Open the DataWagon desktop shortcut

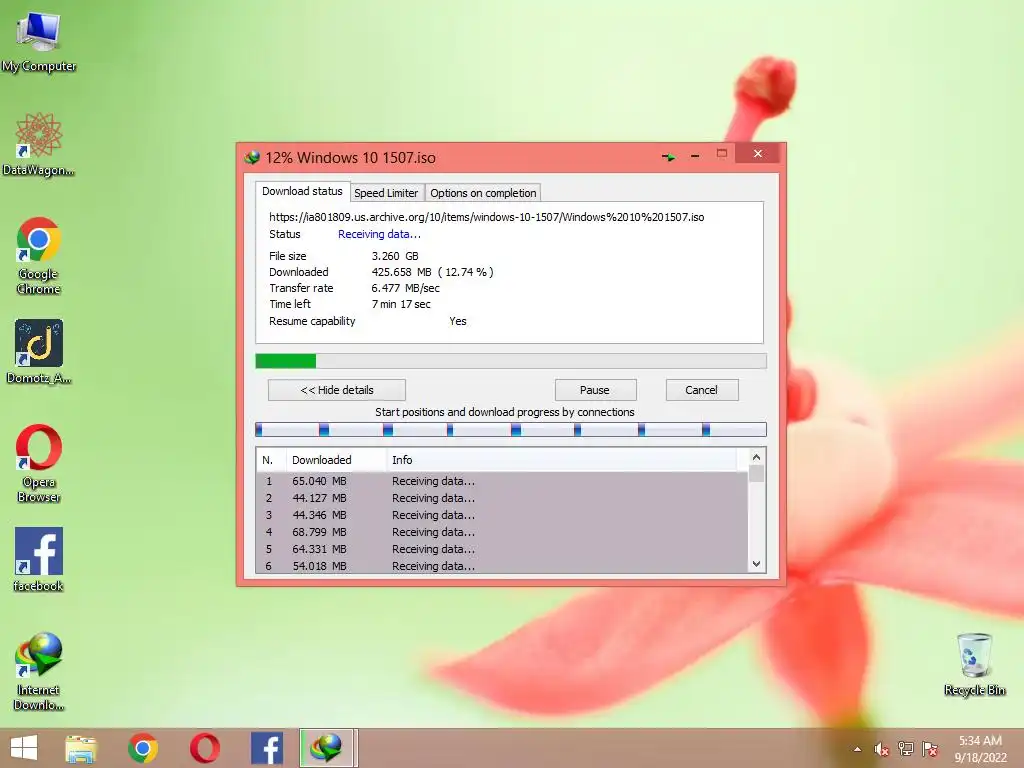[x=39, y=145]
